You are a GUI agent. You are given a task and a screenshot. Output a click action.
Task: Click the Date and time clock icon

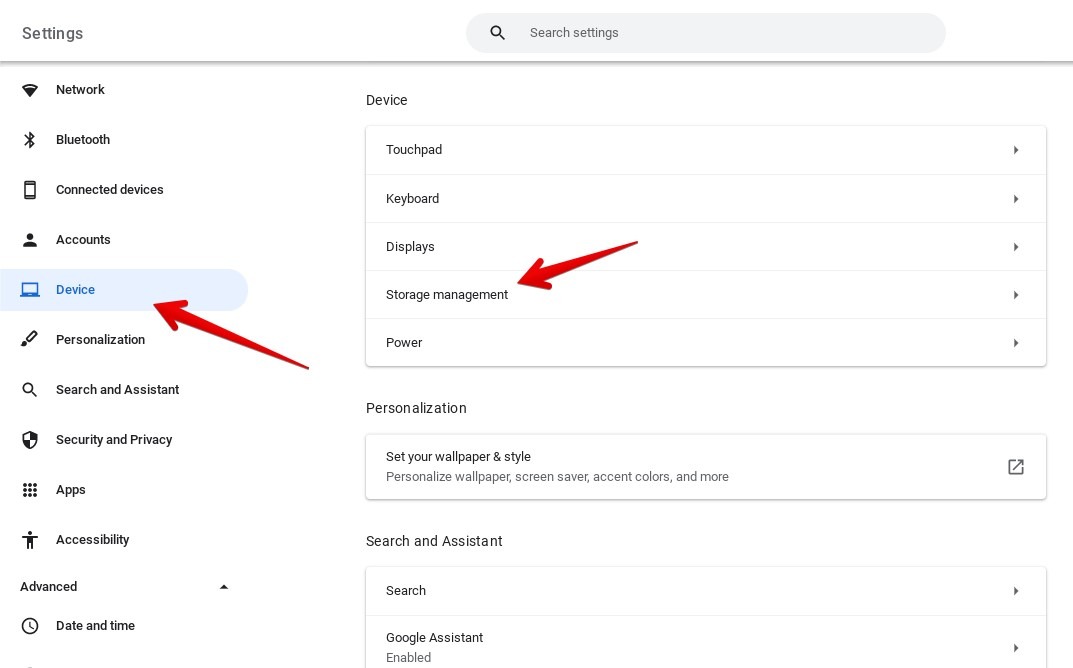[x=30, y=625]
